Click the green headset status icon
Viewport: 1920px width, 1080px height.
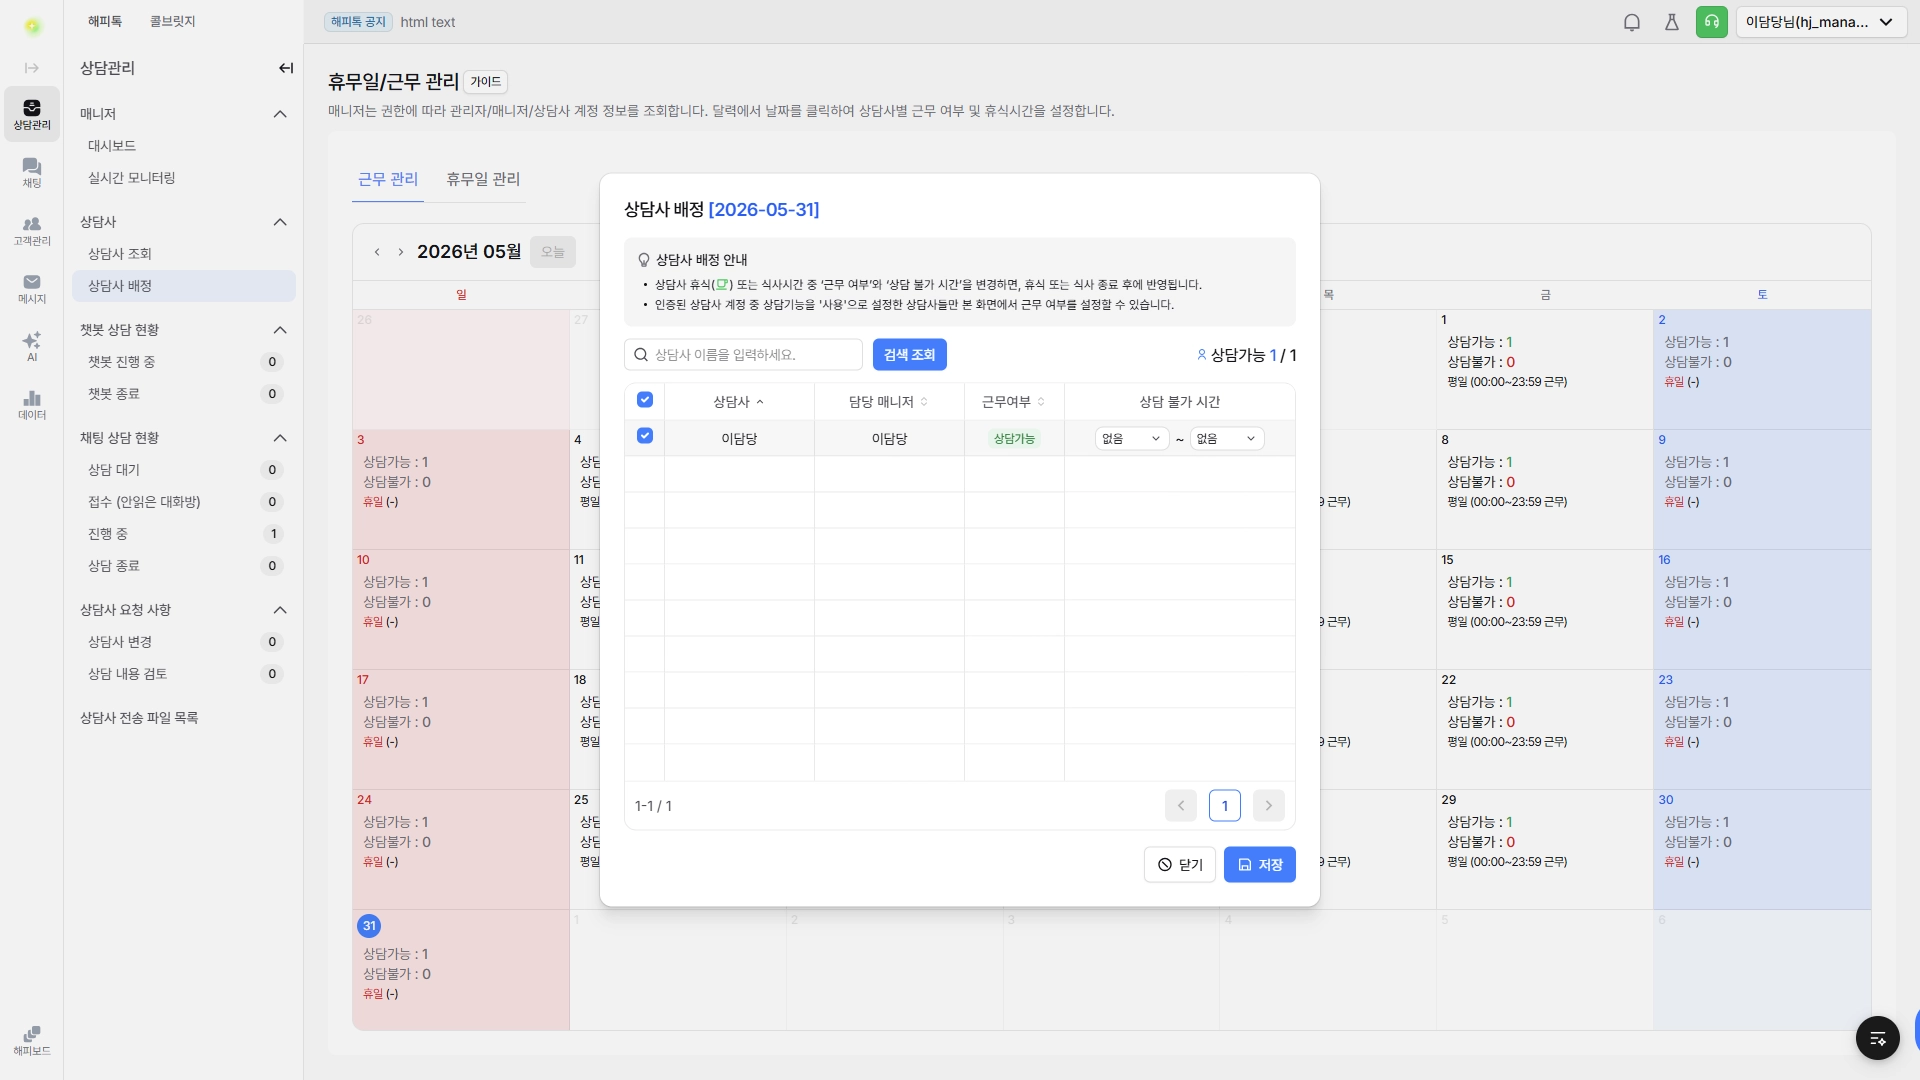[x=1712, y=22]
